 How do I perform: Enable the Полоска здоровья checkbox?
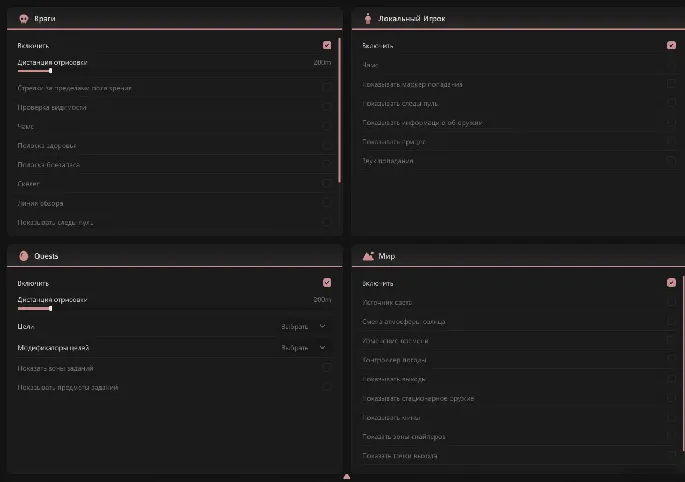[x=327, y=145]
